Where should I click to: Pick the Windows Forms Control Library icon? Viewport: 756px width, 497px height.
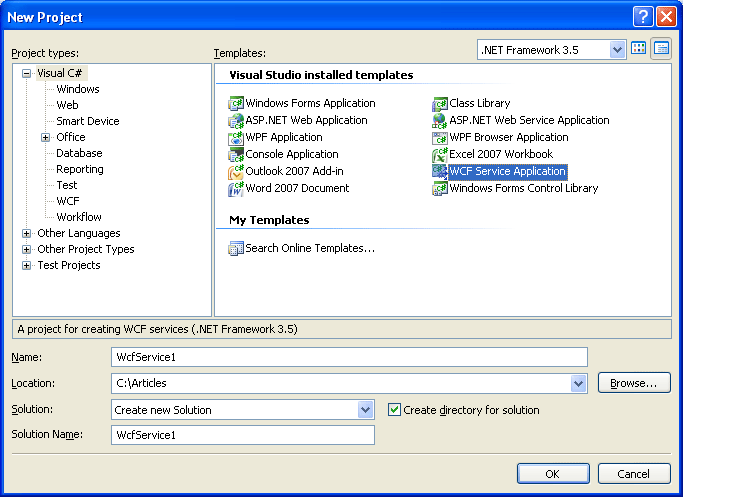click(440, 188)
